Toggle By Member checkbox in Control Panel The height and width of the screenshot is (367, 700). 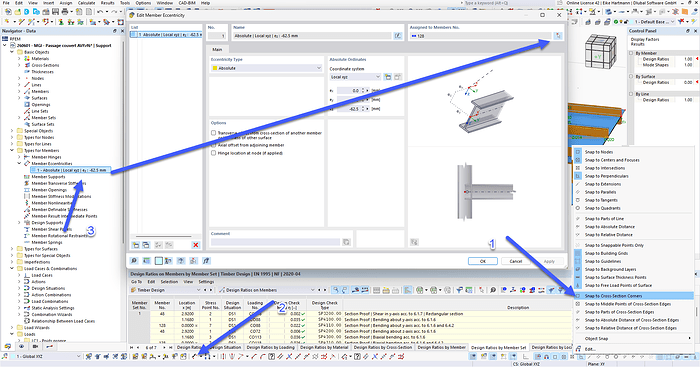pos(631,53)
